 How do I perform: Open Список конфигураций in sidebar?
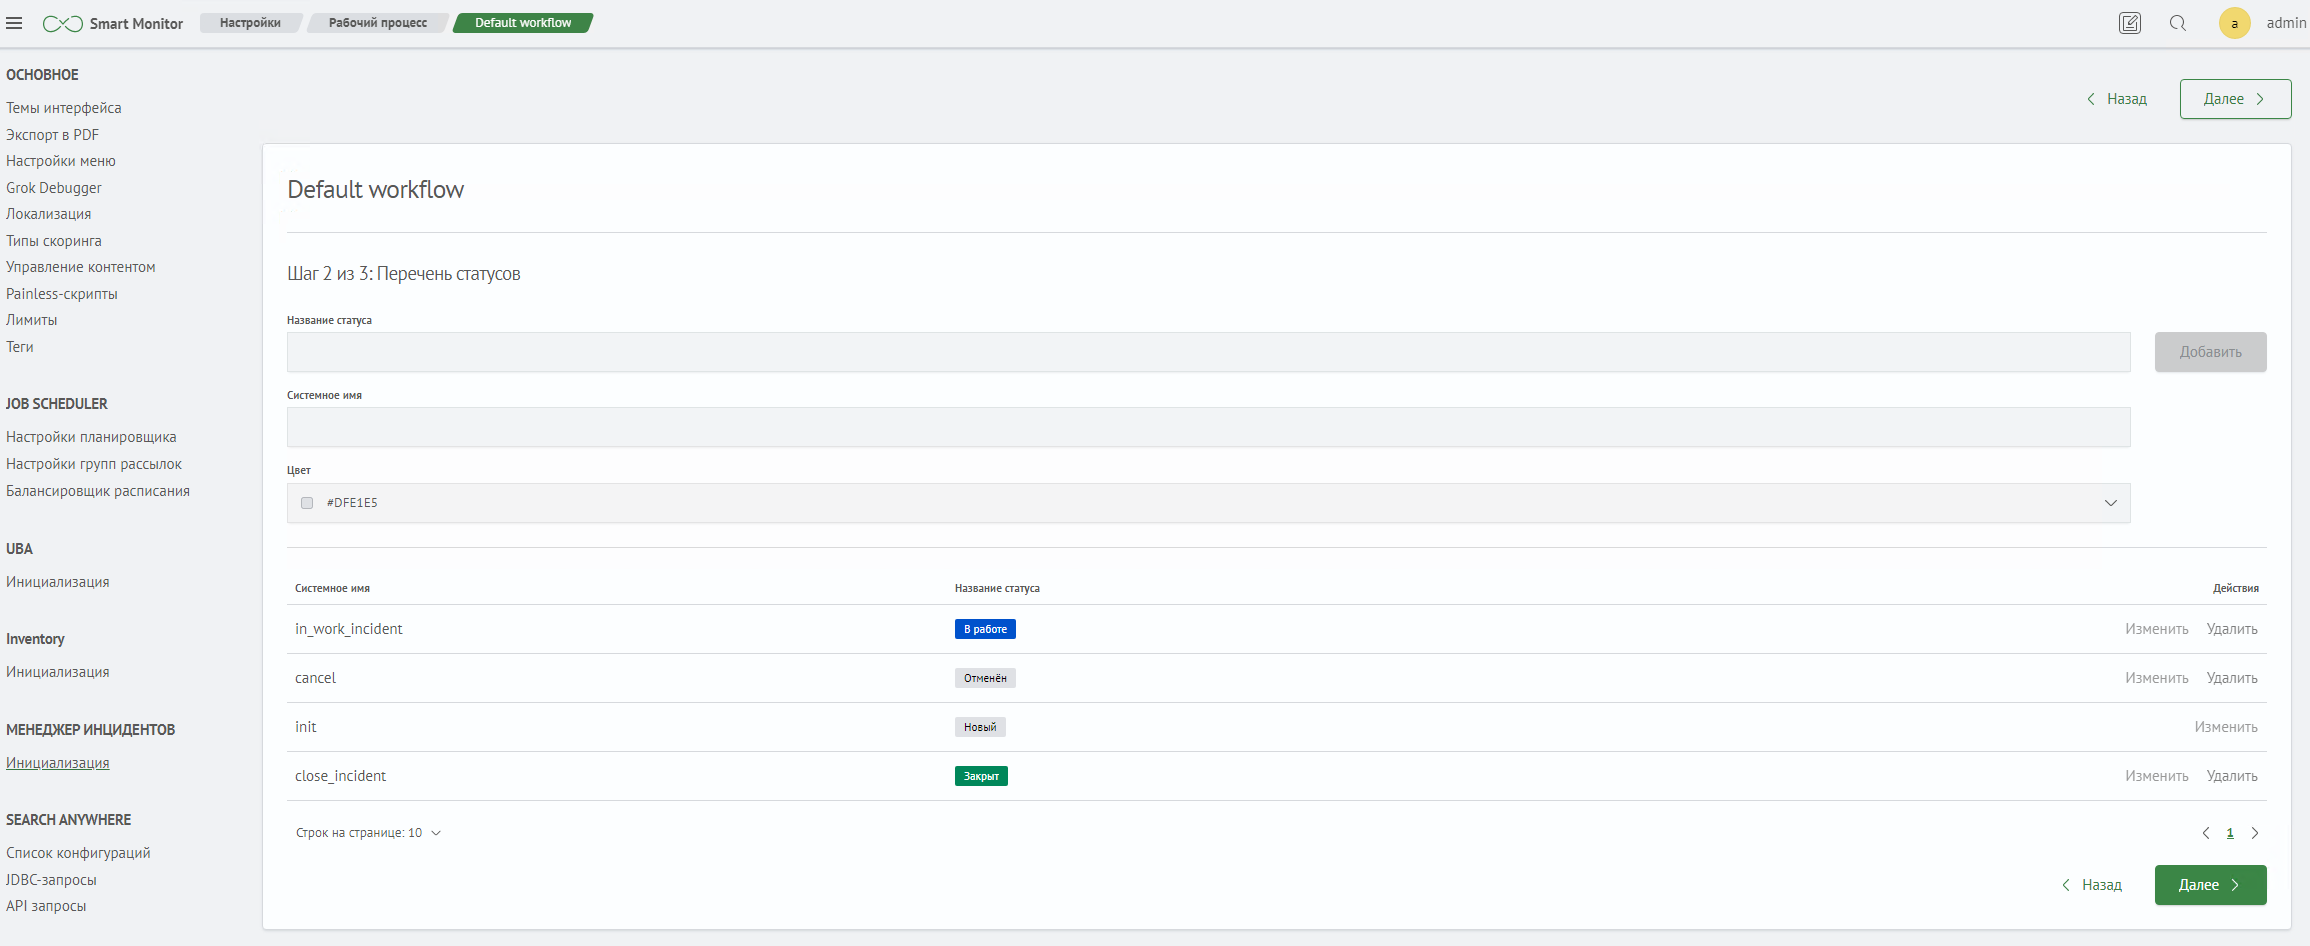tap(78, 853)
